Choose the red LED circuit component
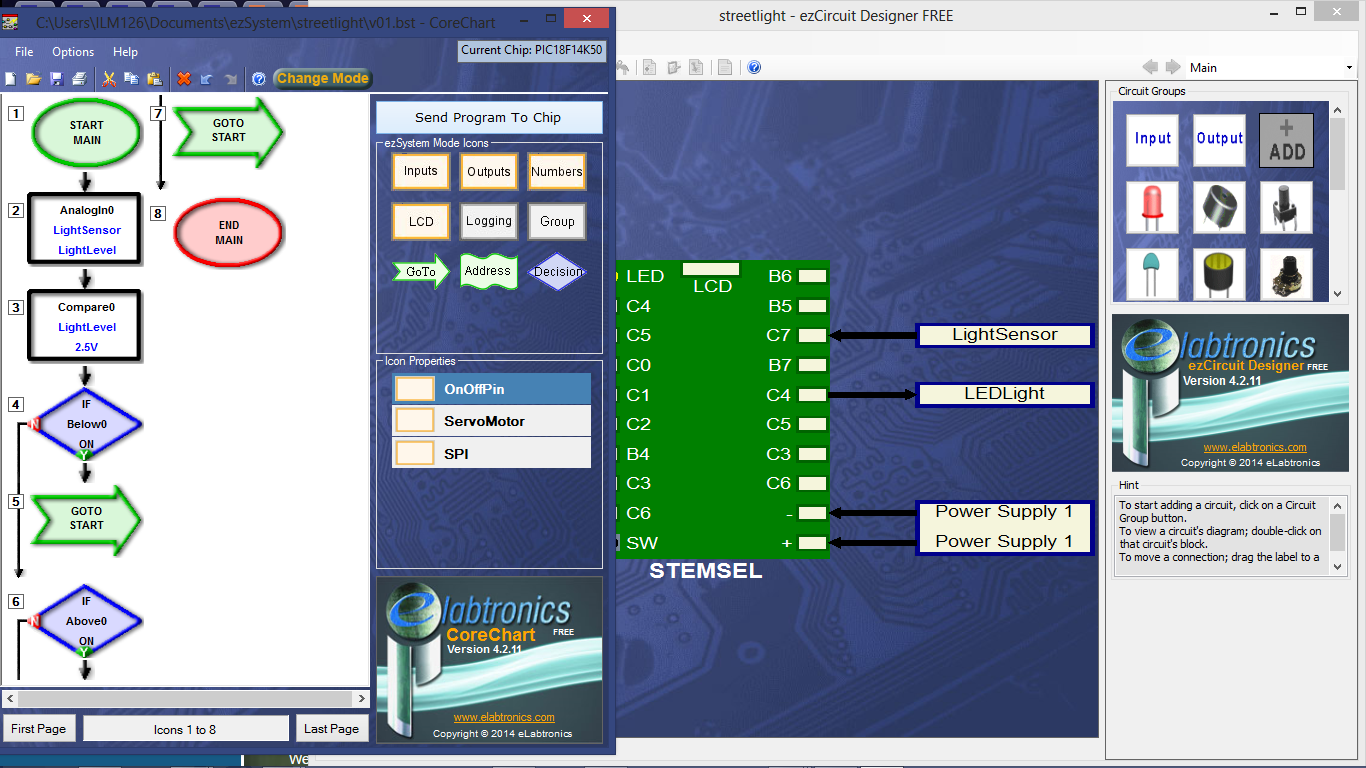1366x768 pixels. [1152, 207]
